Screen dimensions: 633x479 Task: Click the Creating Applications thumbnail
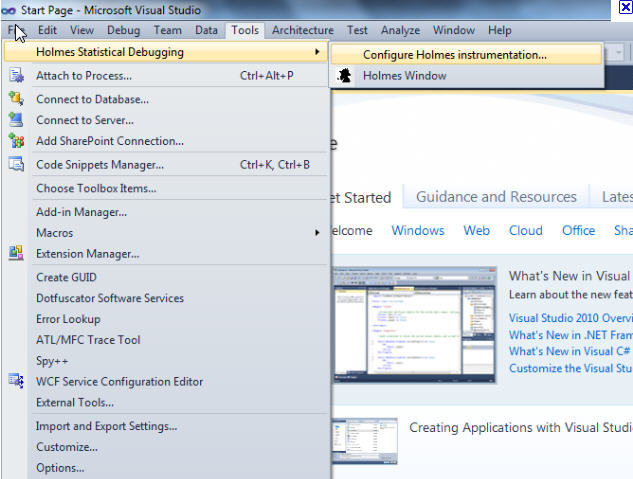tap(365, 441)
